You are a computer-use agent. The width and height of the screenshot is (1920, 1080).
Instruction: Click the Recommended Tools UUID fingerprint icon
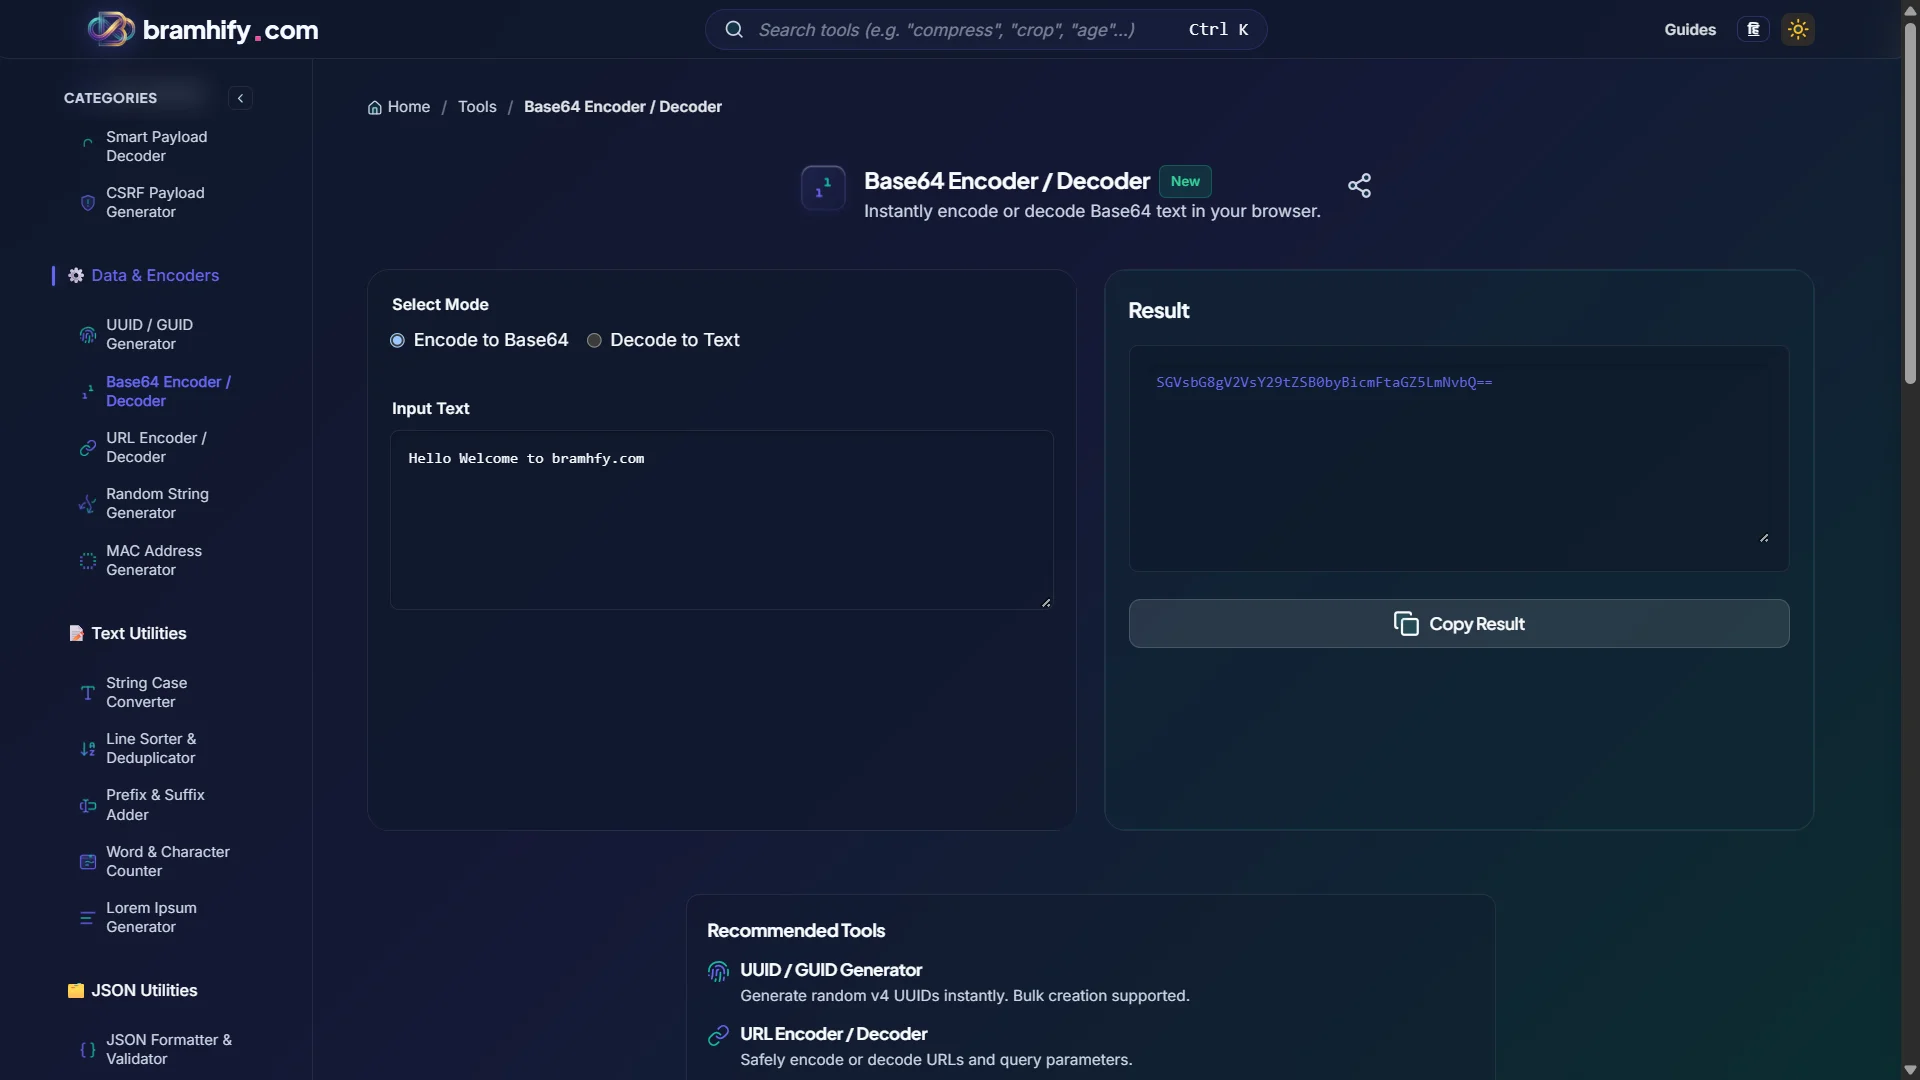point(718,971)
